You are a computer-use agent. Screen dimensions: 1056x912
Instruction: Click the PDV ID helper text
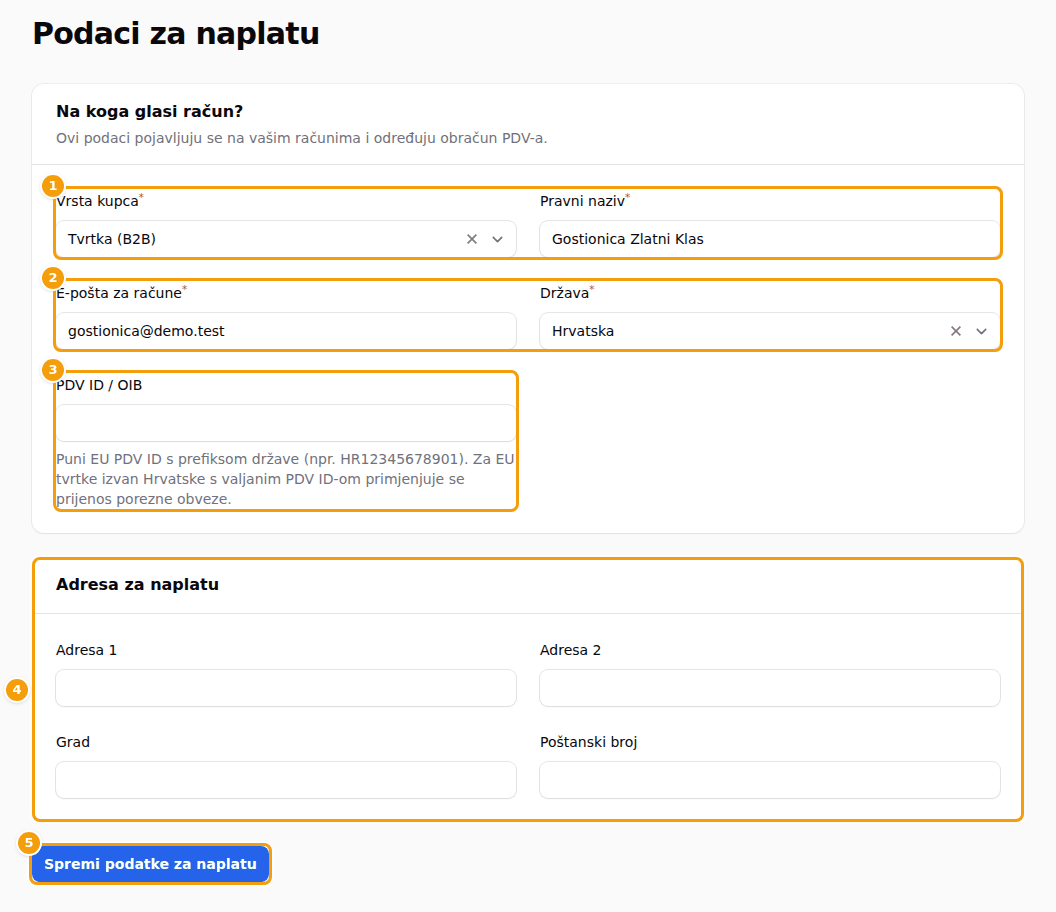(x=286, y=479)
